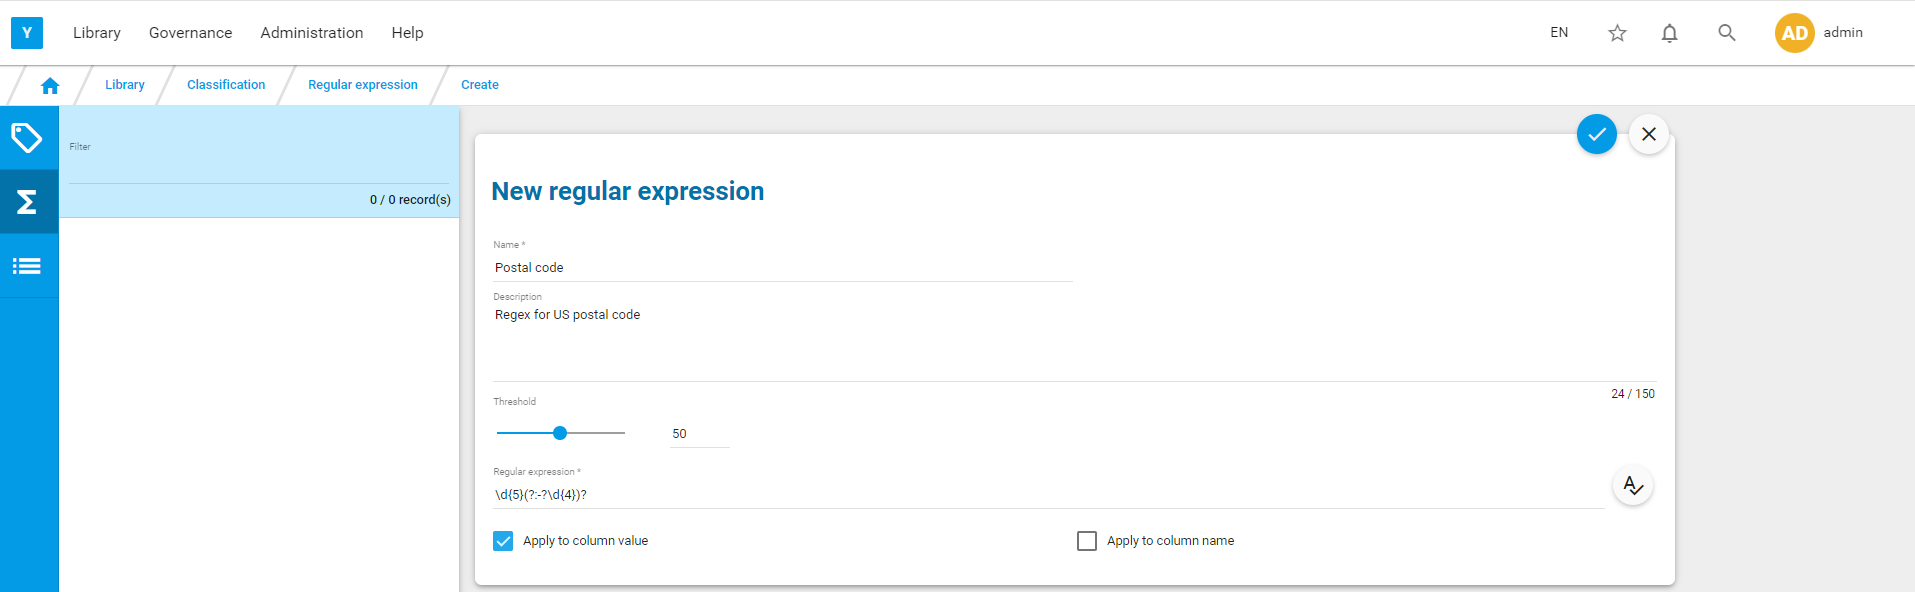This screenshot has height=592, width=1915.
Task: Save with the blue checkmark button
Action: 1597,134
